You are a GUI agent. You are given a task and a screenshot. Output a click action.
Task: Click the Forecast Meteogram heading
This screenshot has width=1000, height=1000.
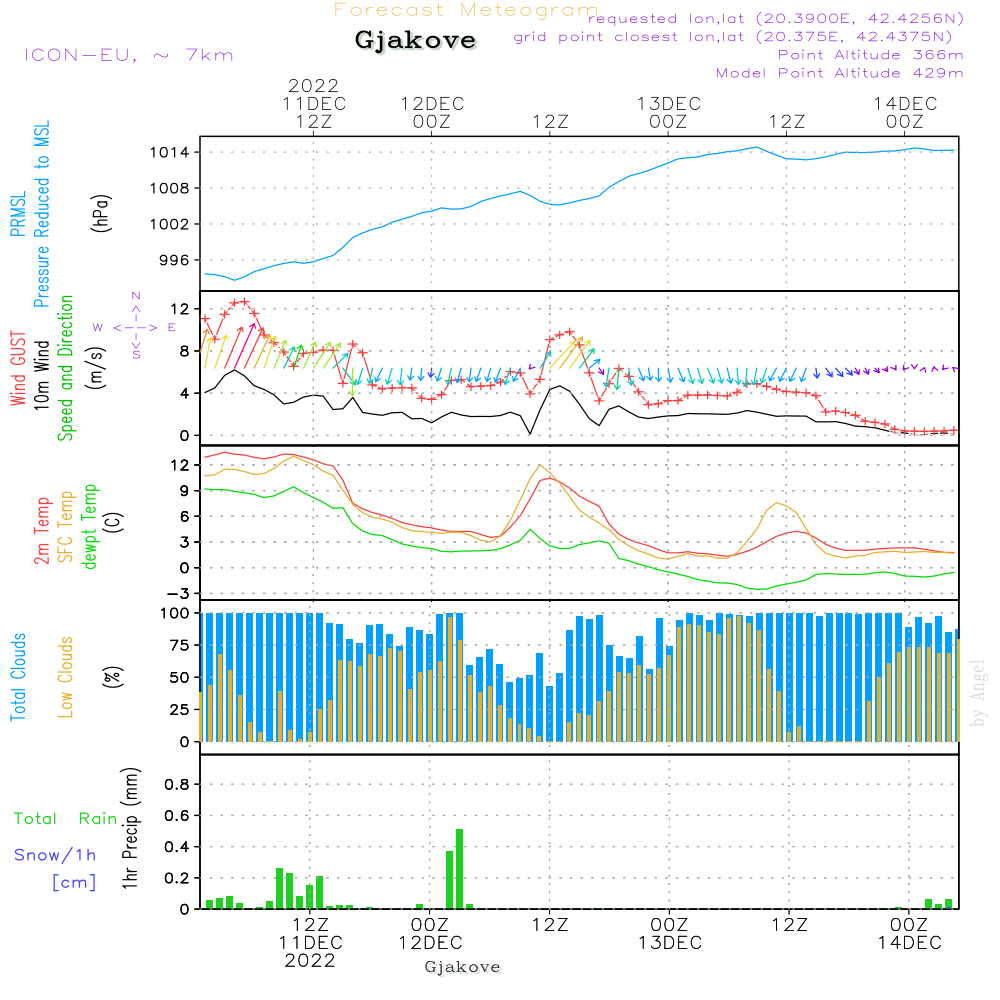[x=466, y=10]
